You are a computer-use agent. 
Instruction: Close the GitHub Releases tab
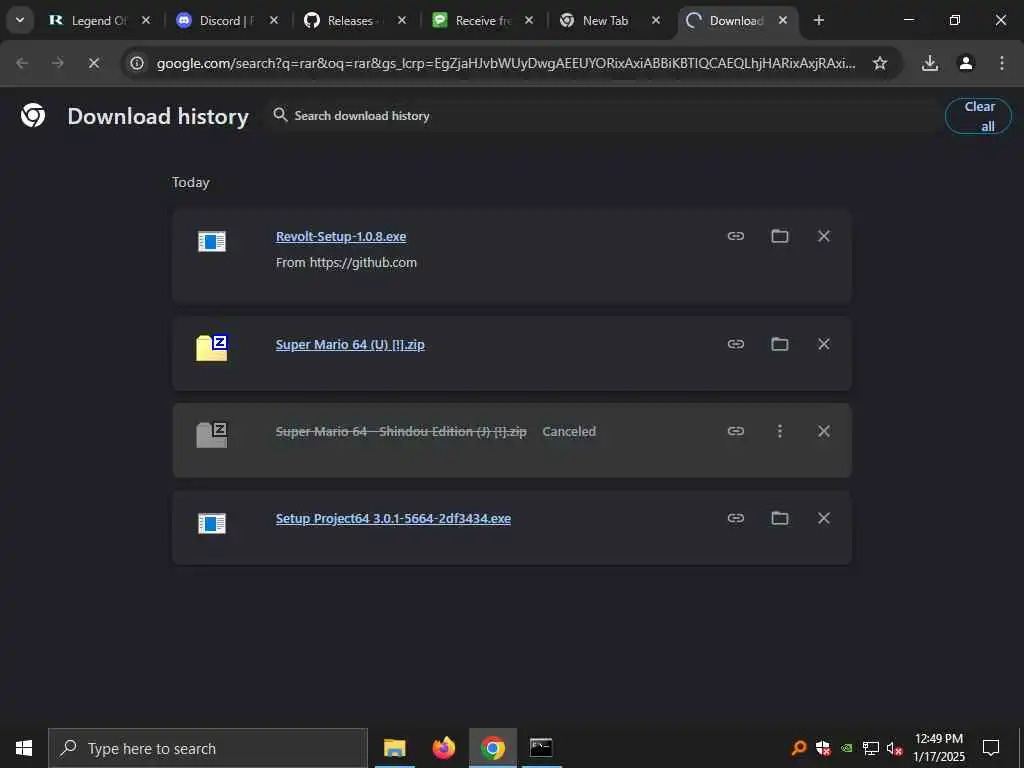(x=402, y=20)
